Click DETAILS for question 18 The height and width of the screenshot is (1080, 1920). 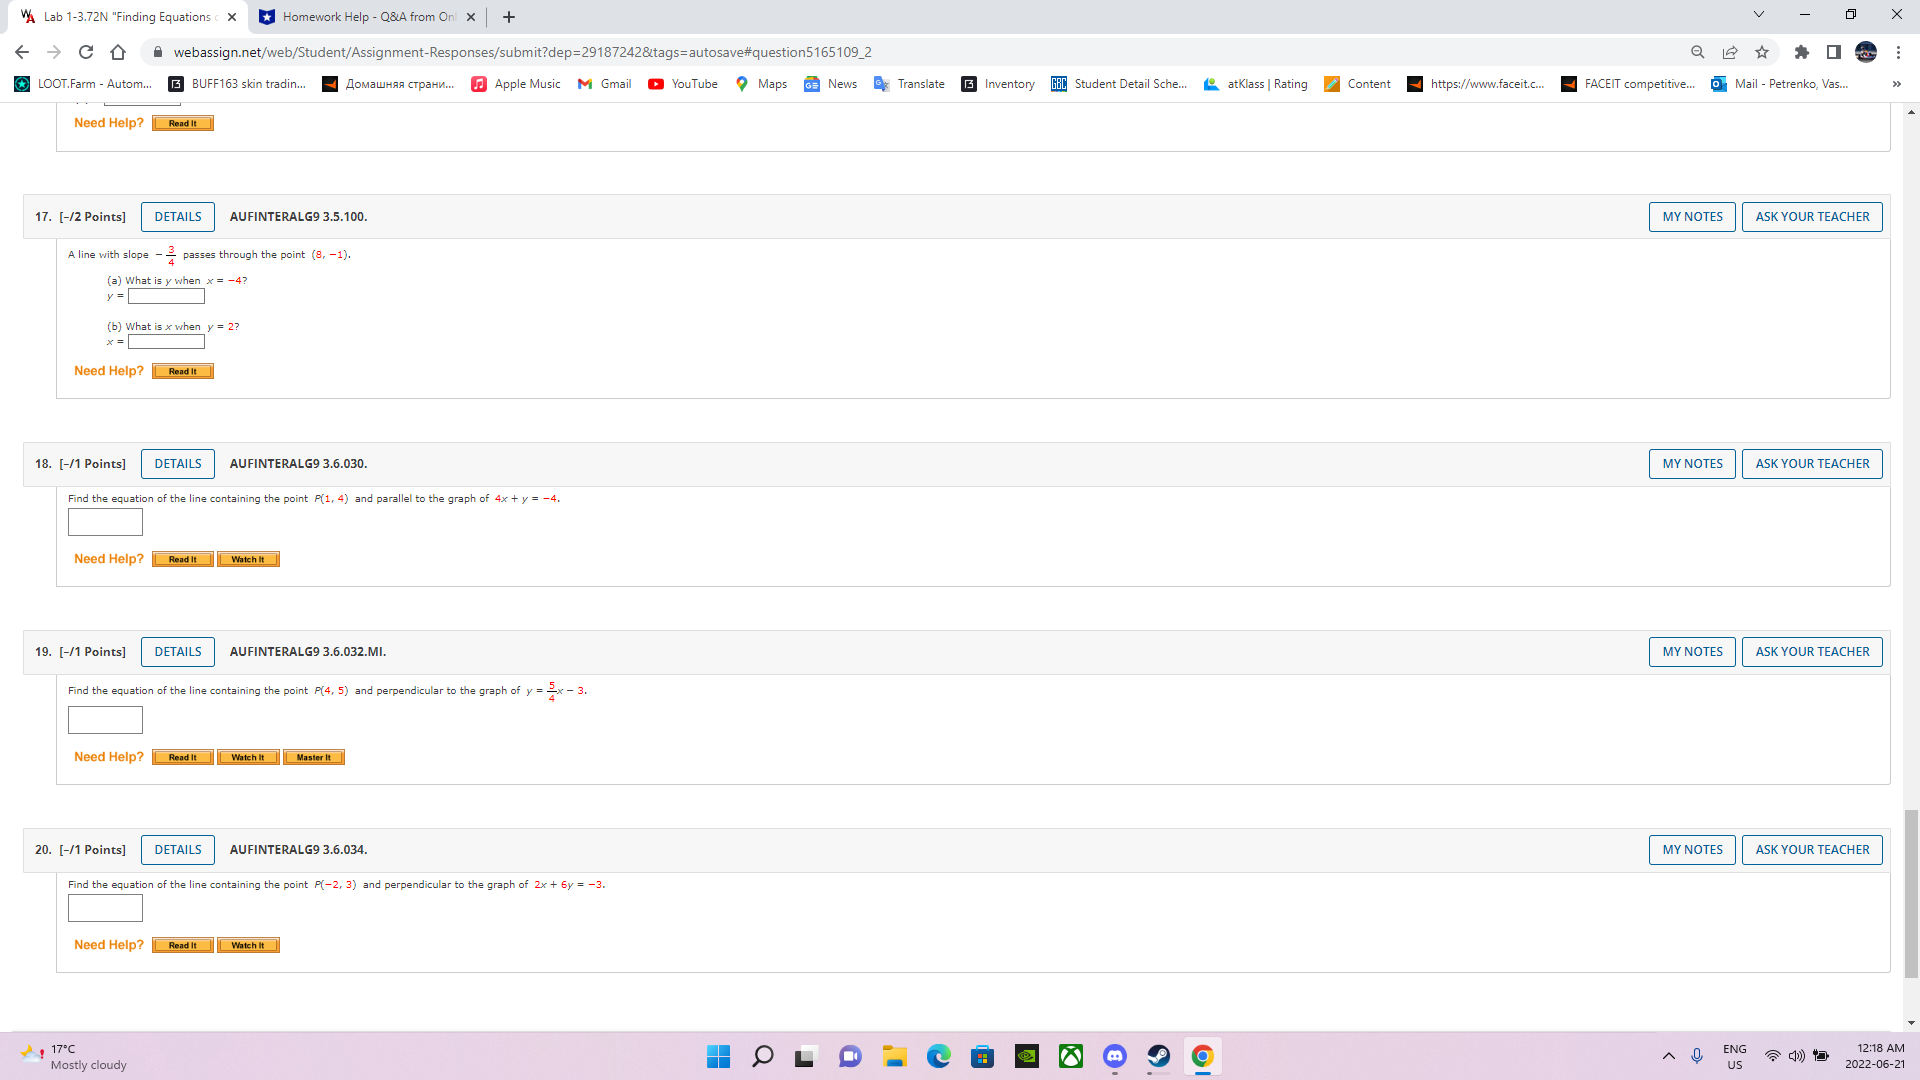click(178, 464)
